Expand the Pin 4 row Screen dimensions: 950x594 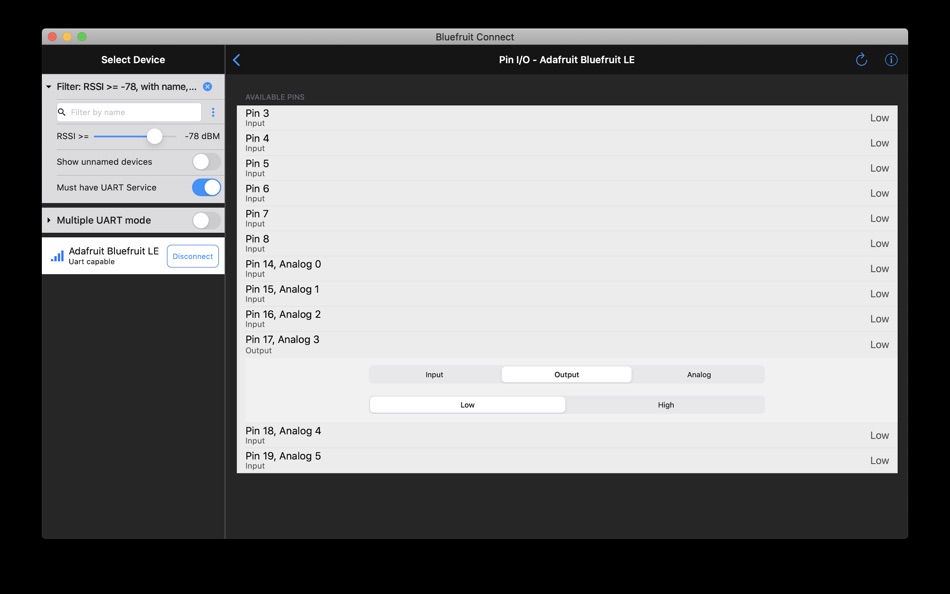pos(567,143)
